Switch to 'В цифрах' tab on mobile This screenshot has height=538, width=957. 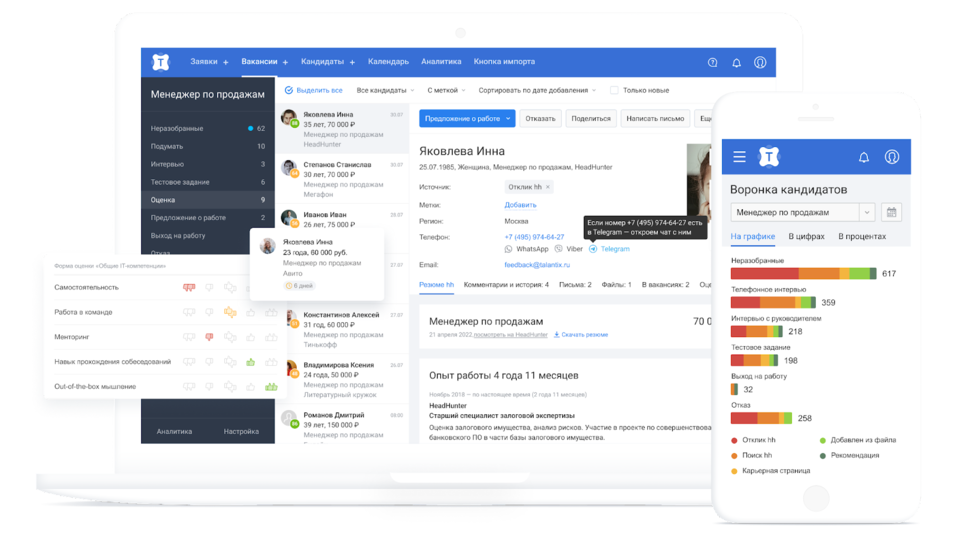pyautogui.click(x=807, y=237)
